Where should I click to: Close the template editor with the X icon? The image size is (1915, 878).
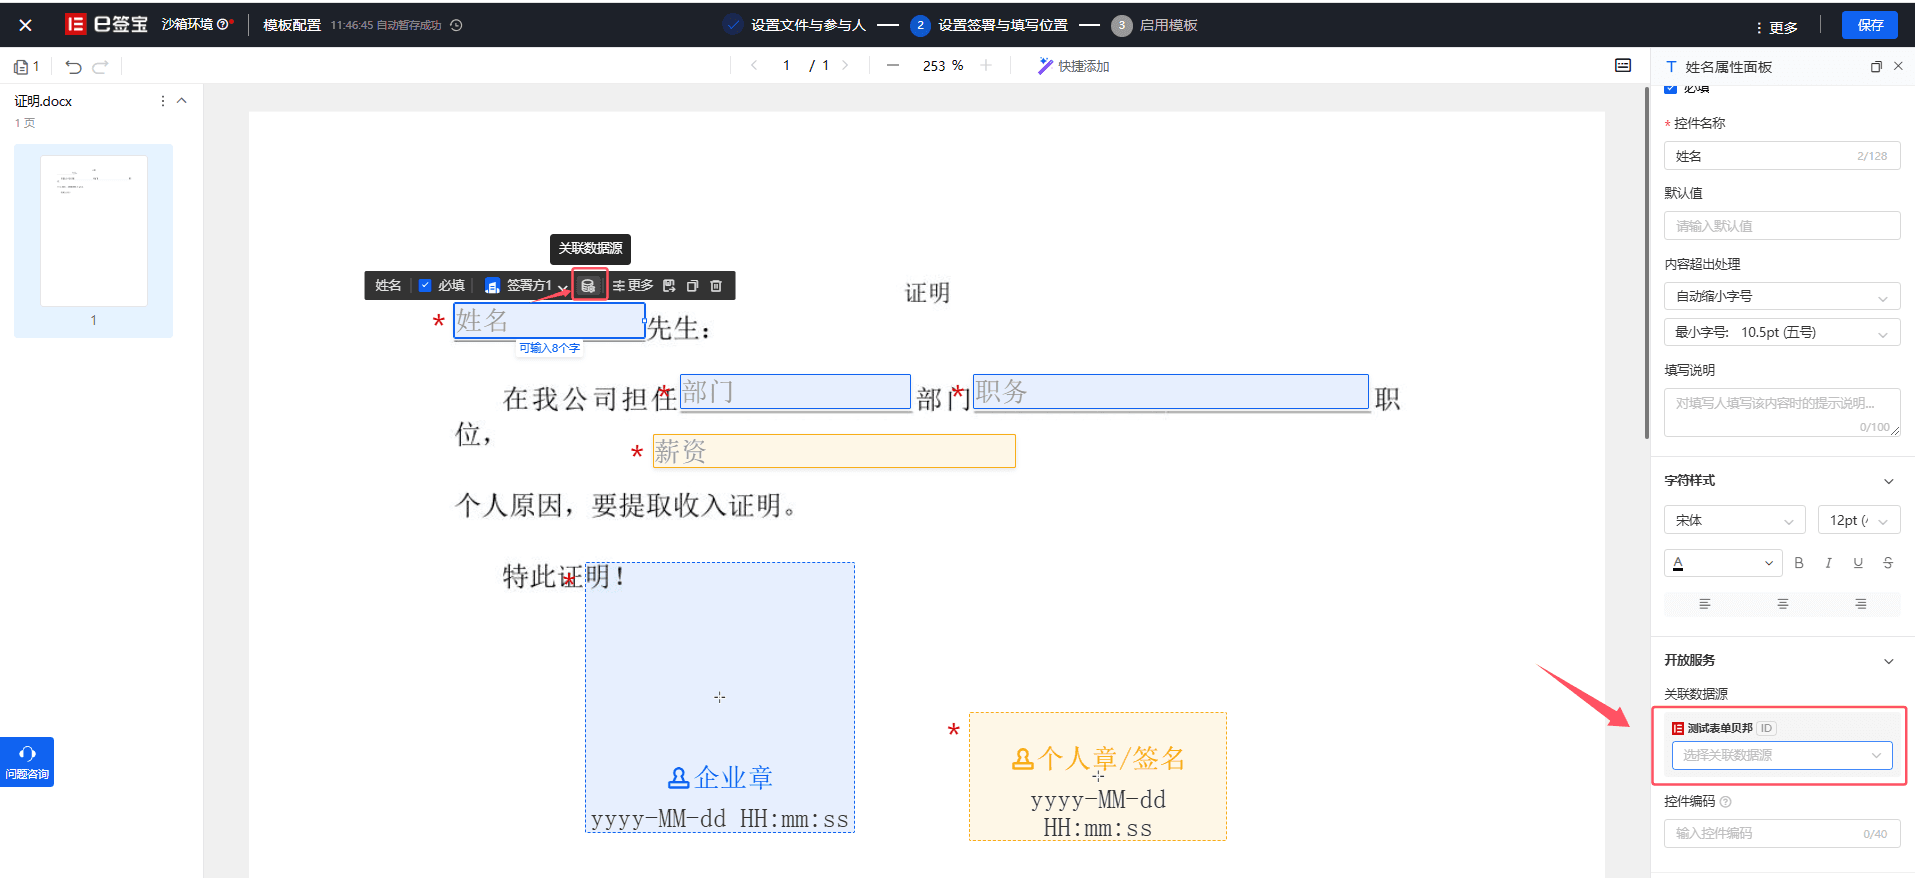26,25
